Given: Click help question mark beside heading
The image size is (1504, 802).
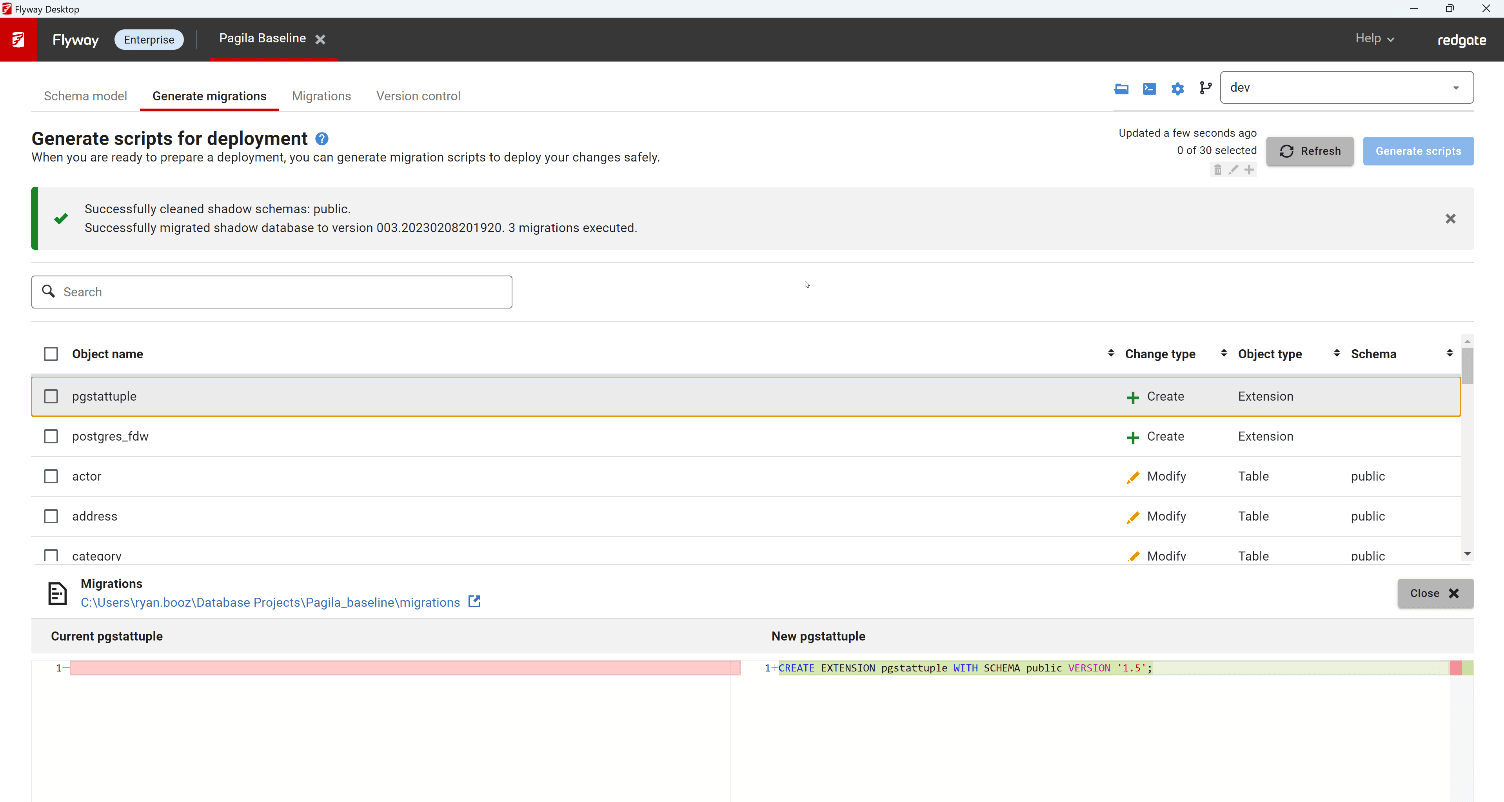Looking at the screenshot, I should [322, 139].
